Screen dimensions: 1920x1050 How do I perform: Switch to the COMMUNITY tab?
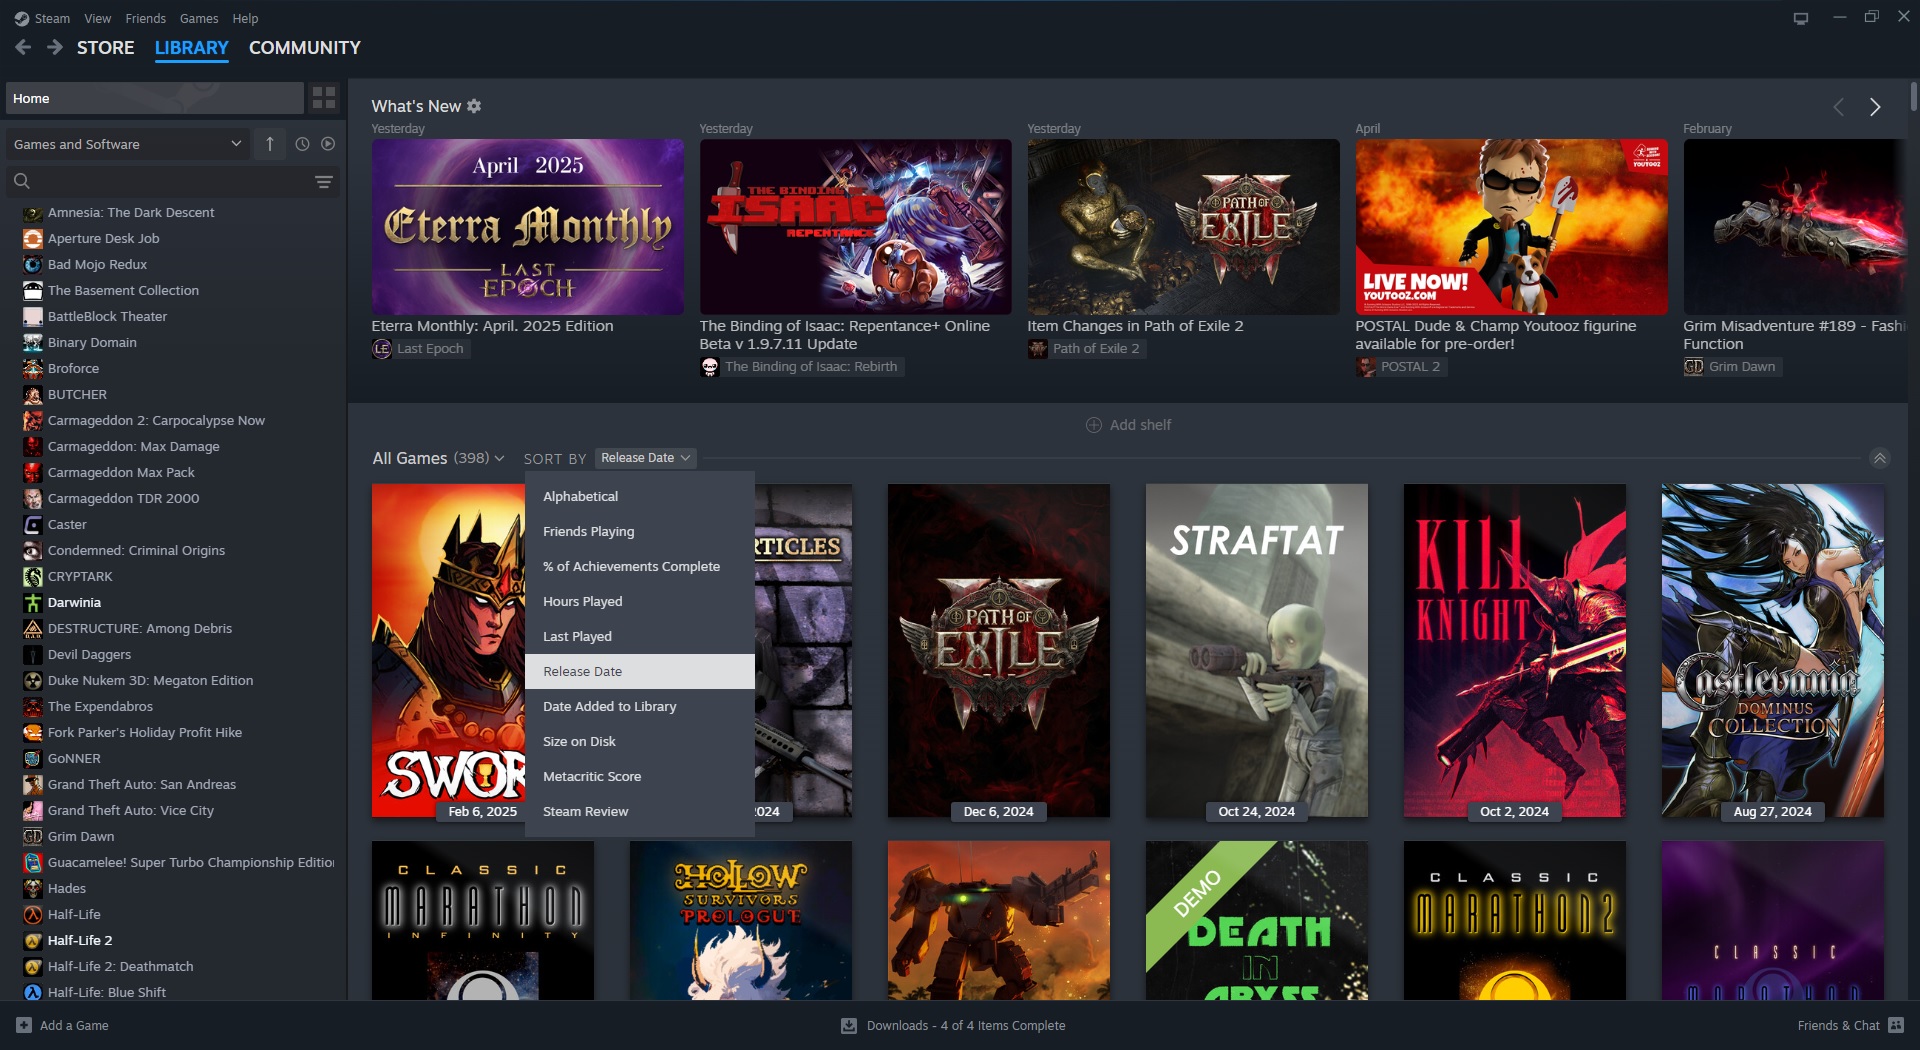point(305,48)
